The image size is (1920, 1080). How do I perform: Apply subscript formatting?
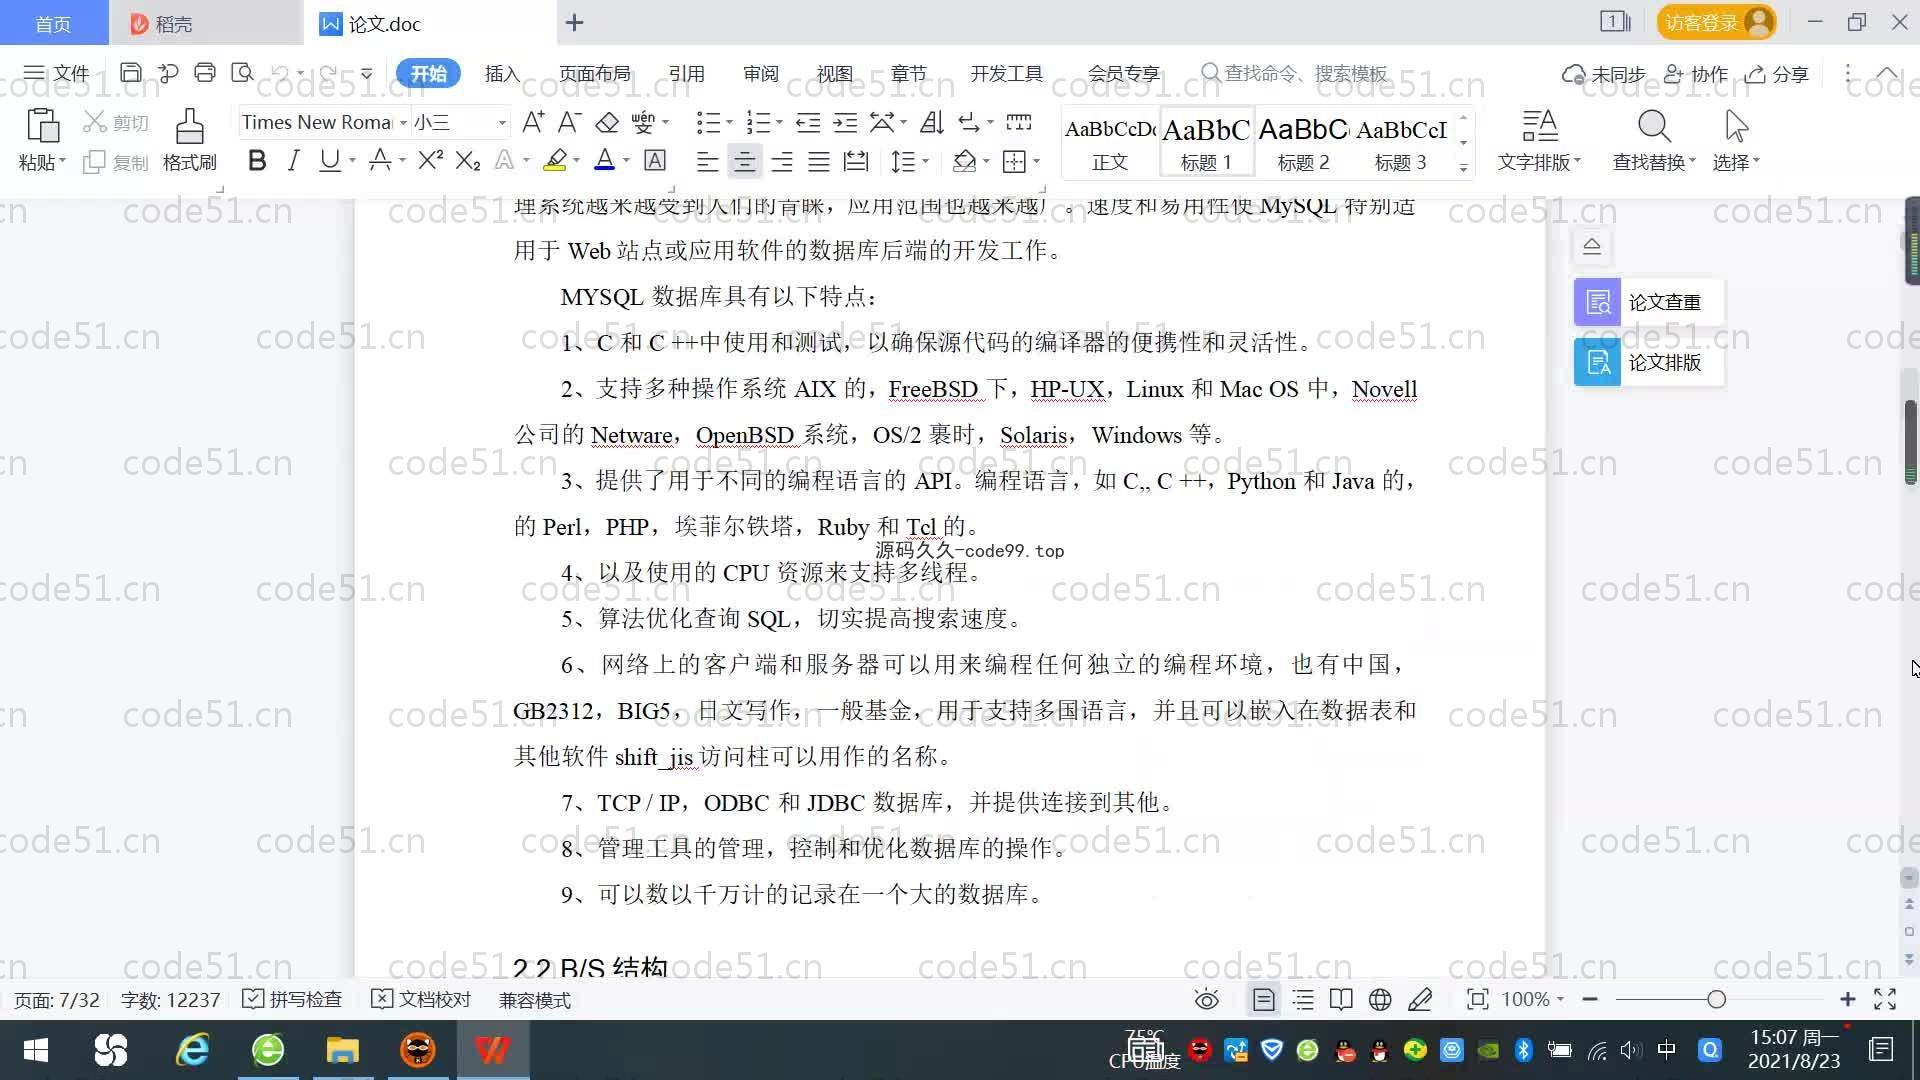coord(468,160)
